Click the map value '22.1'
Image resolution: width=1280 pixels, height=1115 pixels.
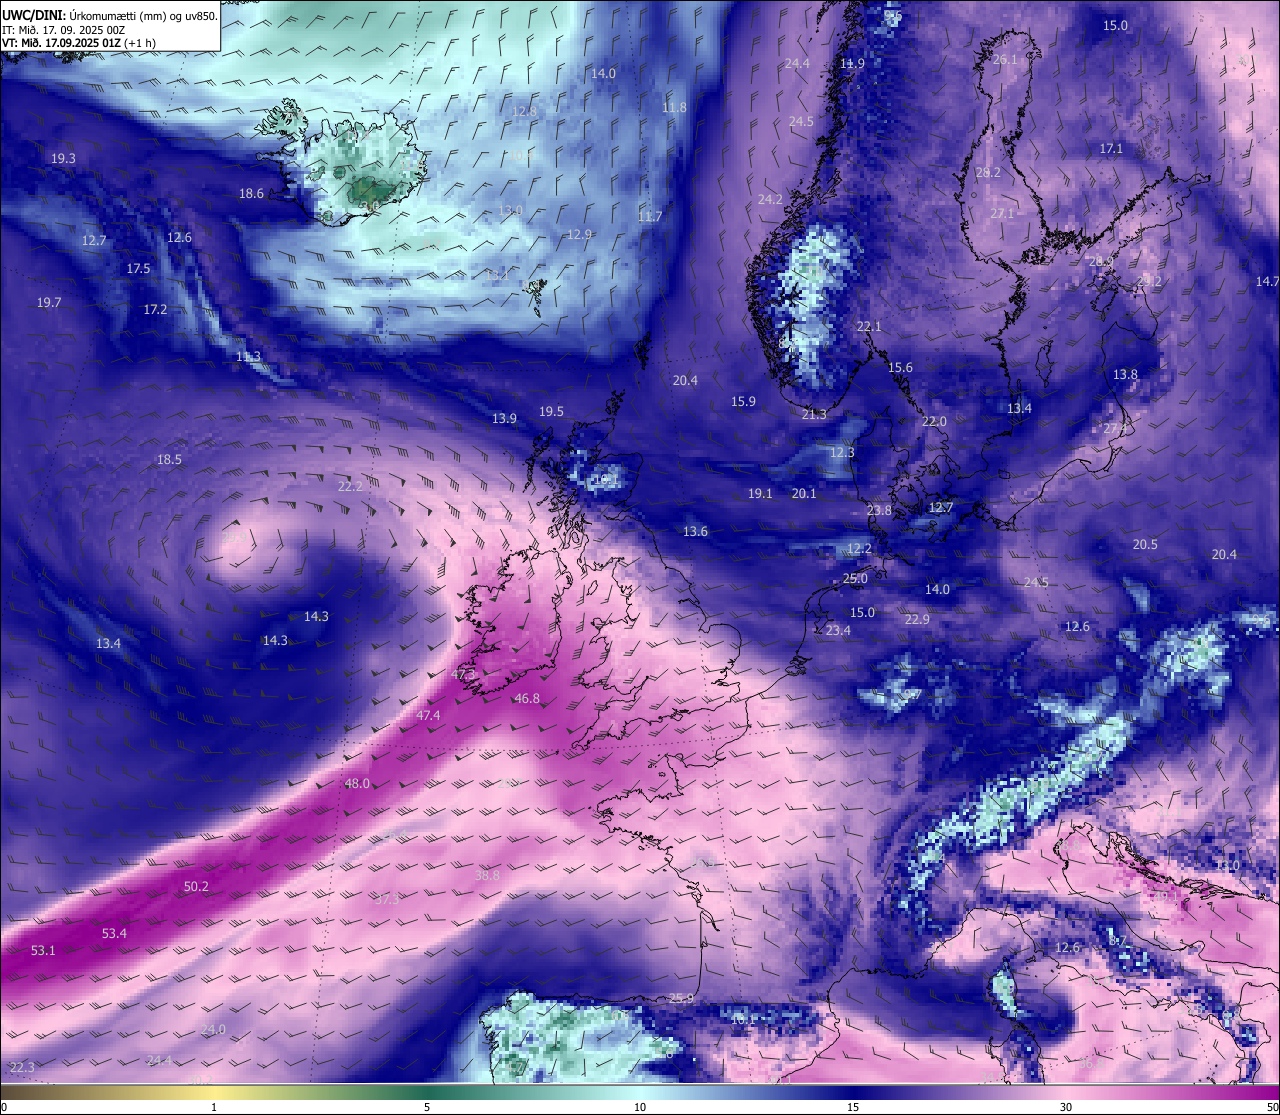coord(869,326)
